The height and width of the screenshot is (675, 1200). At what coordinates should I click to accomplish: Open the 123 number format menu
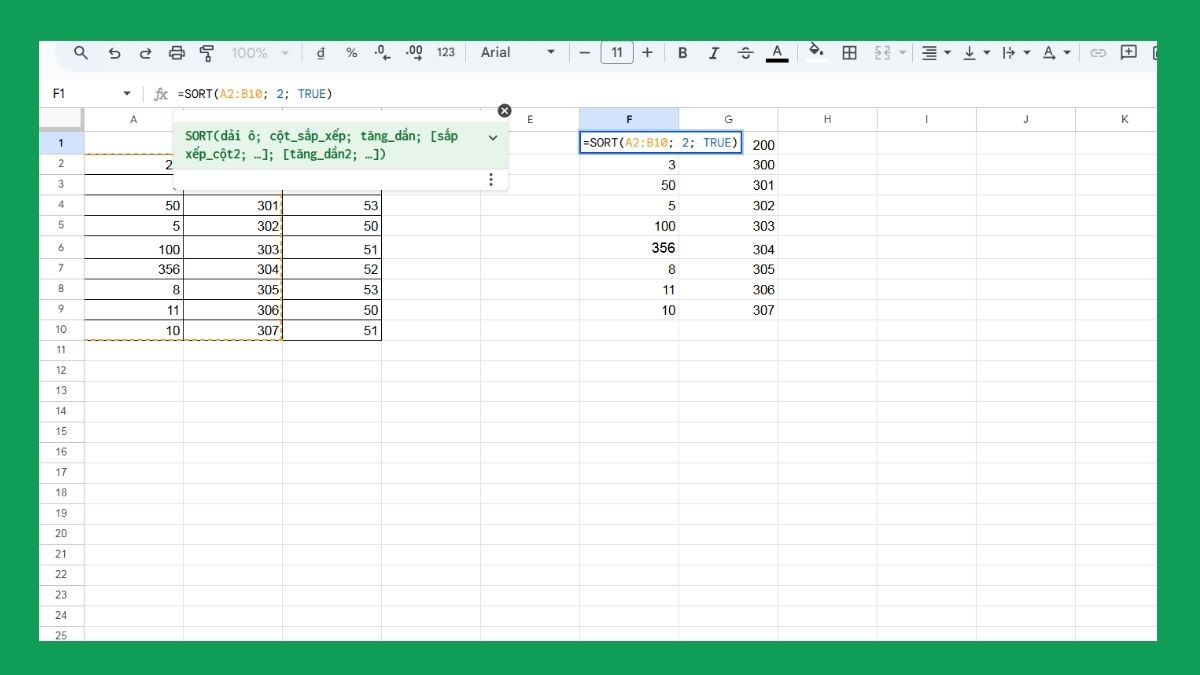coord(446,52)
